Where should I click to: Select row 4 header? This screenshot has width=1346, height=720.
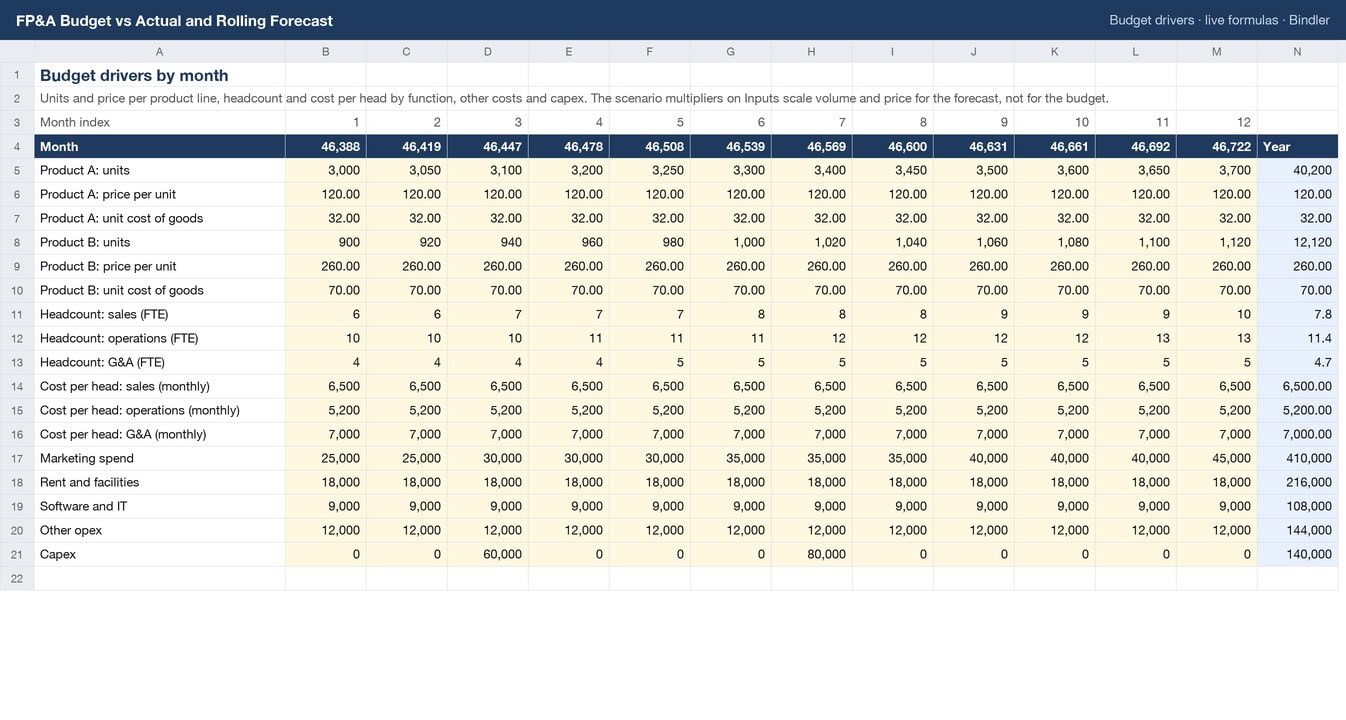17,146
